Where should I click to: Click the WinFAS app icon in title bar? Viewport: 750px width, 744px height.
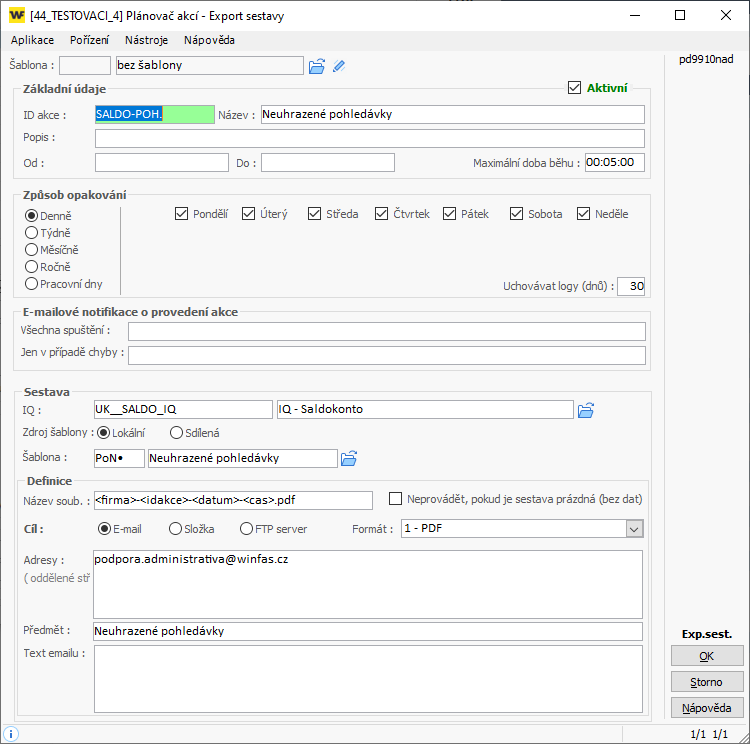[x=17, y=15]
